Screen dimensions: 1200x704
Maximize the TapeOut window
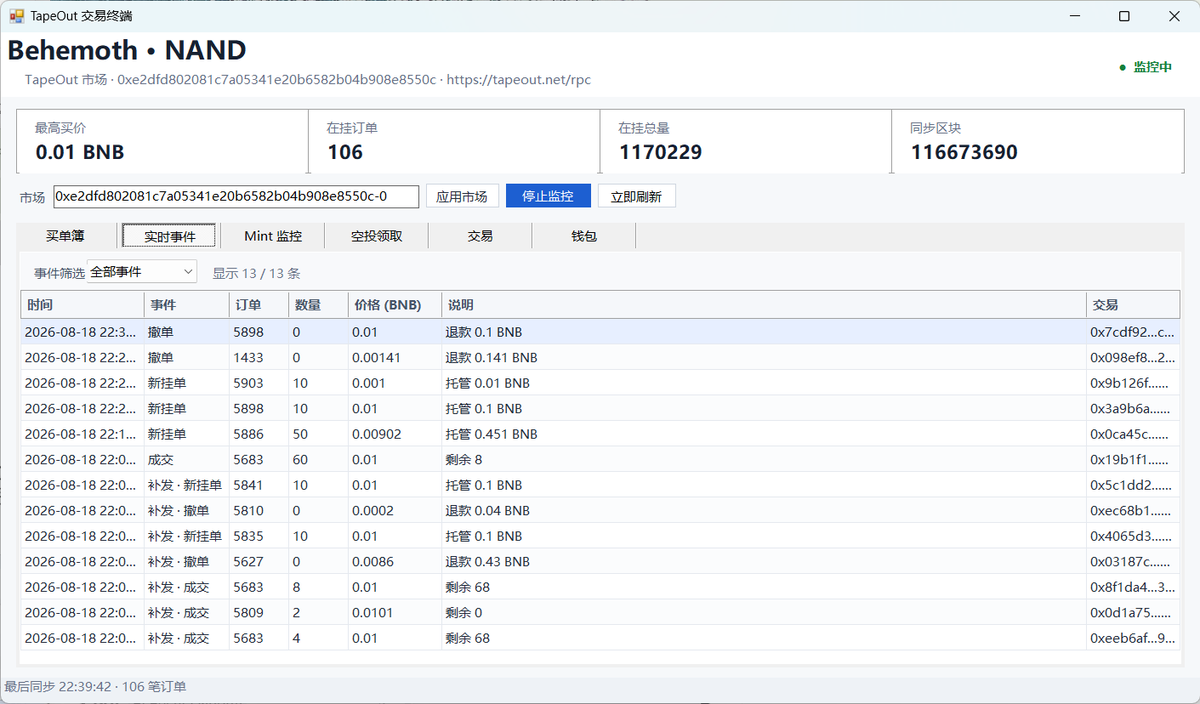pyautogui.click(x=1124, y=16)
